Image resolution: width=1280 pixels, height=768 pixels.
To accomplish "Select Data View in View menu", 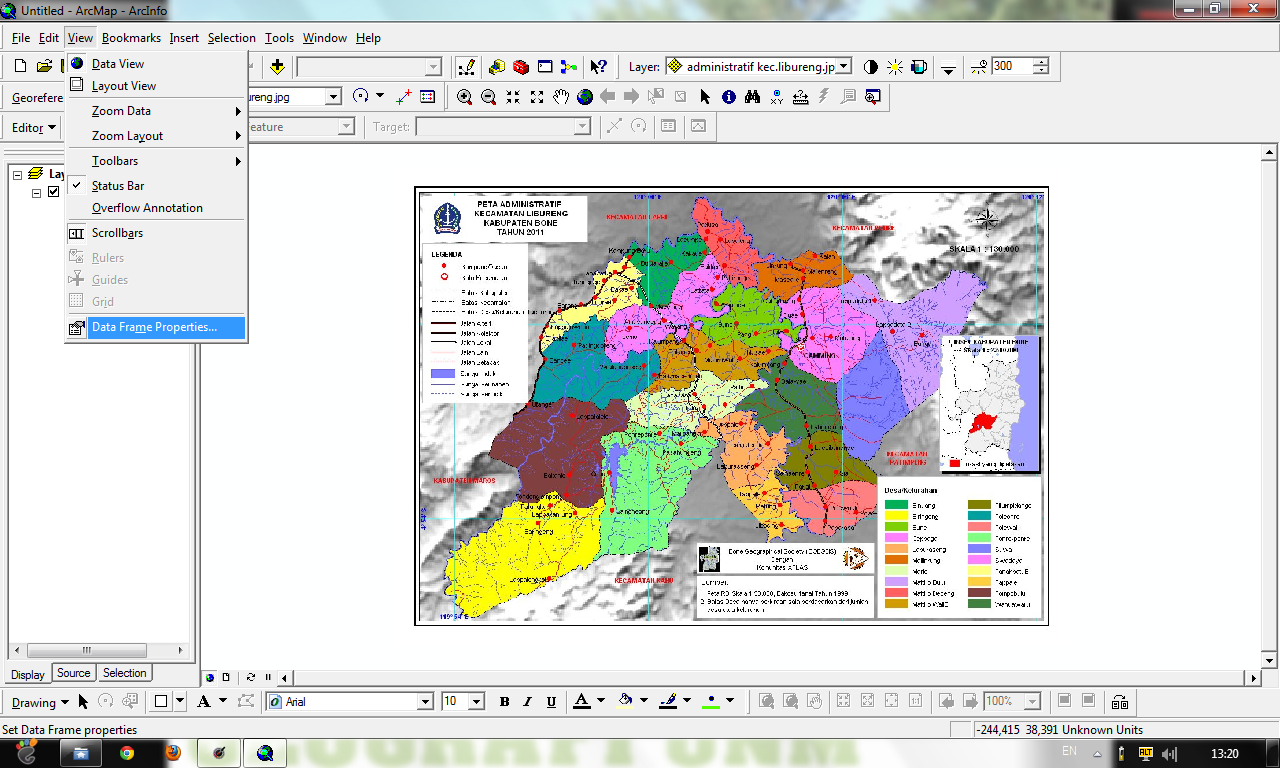I will [x=156, y=64].
